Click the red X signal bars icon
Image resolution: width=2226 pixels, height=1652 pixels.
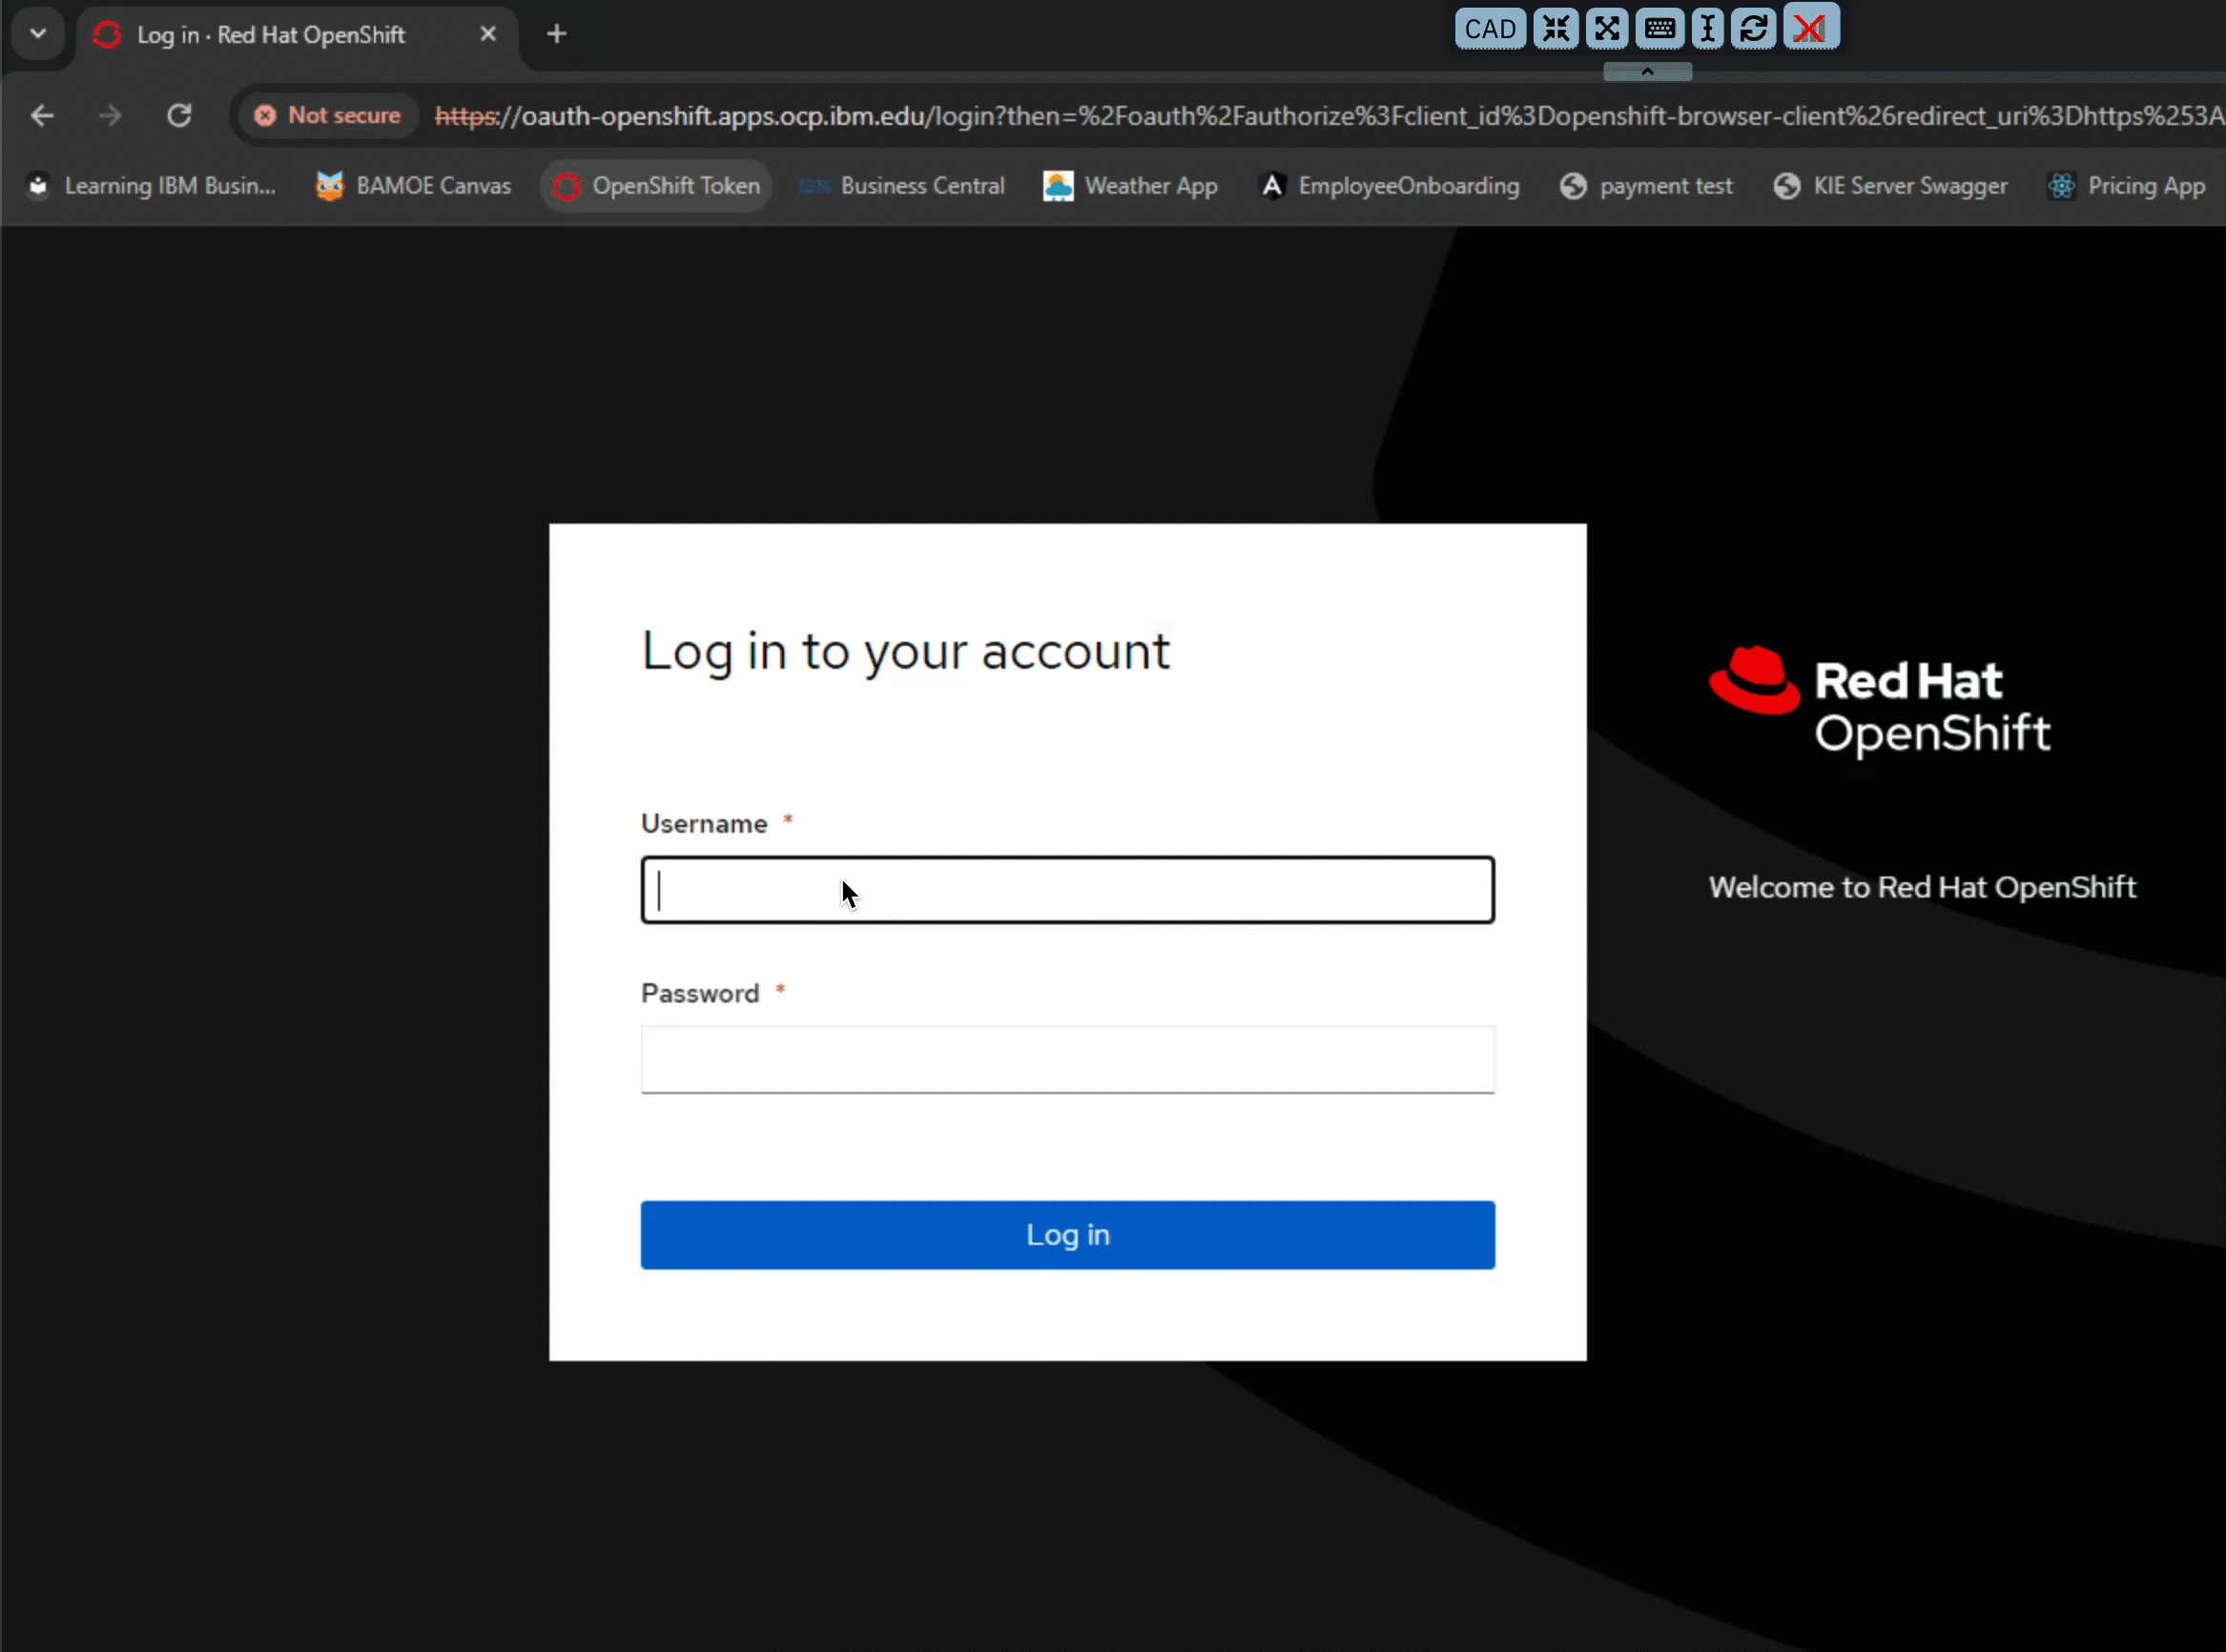(1810, 28)
